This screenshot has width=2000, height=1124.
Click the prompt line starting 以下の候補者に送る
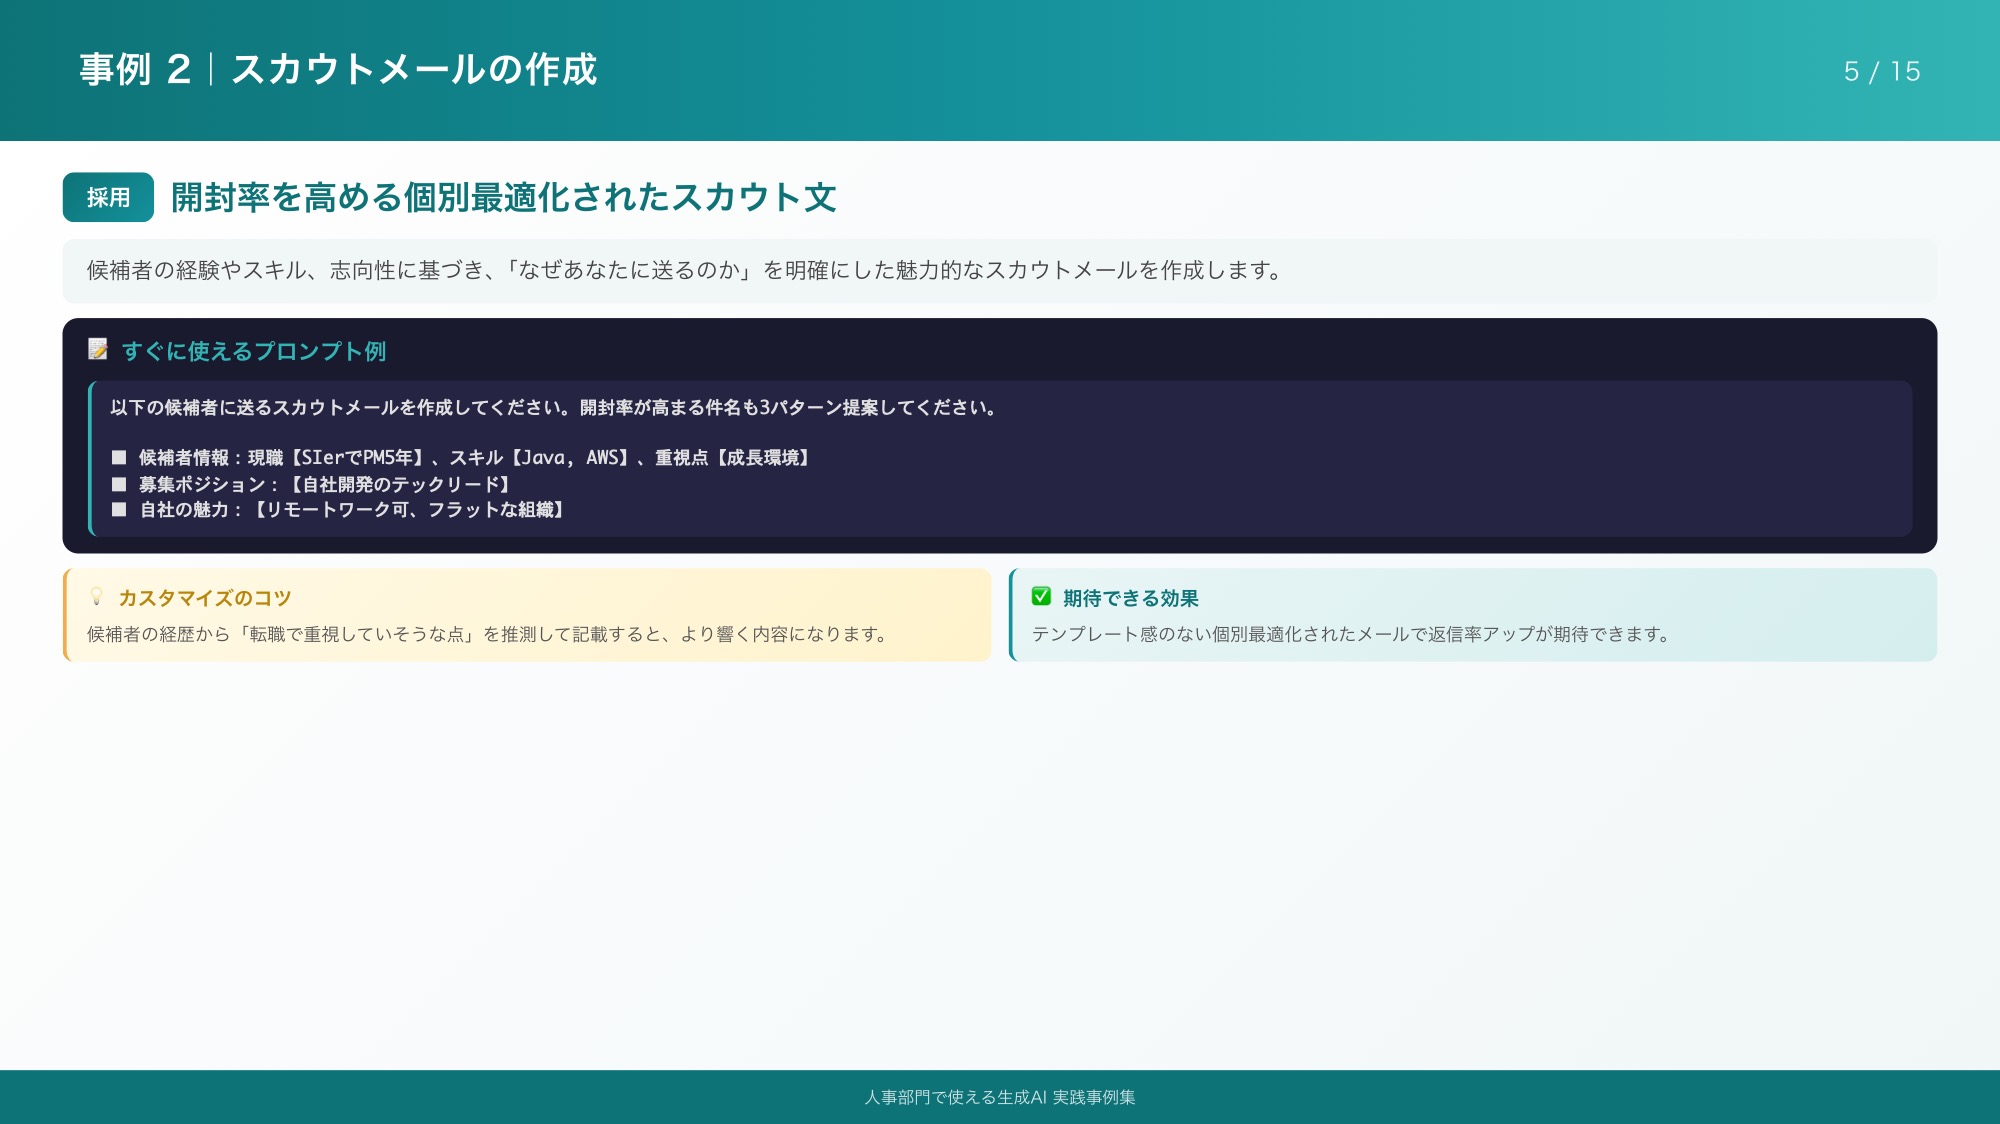(553, 408)
